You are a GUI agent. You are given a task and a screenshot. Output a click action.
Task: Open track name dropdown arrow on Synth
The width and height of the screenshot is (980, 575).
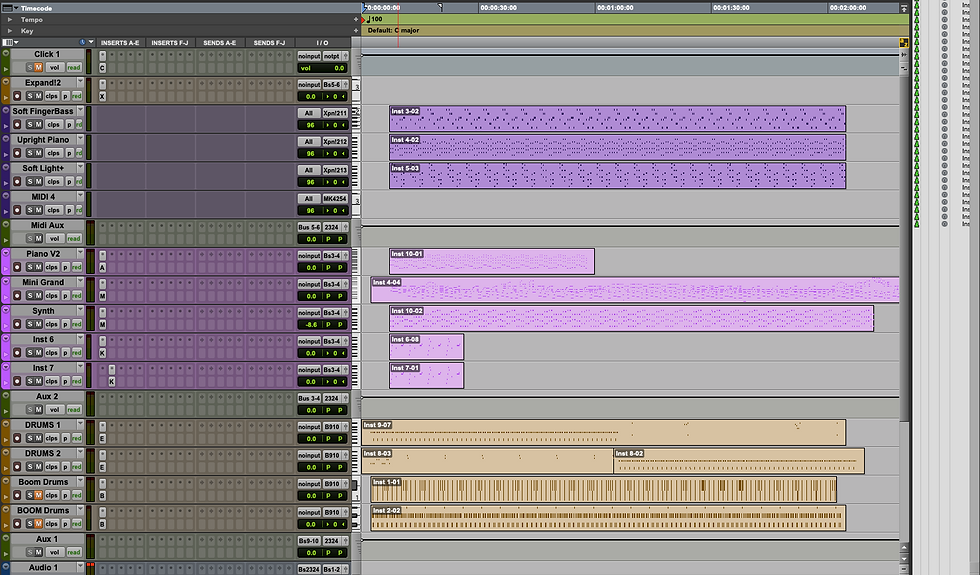pos(80,310)
